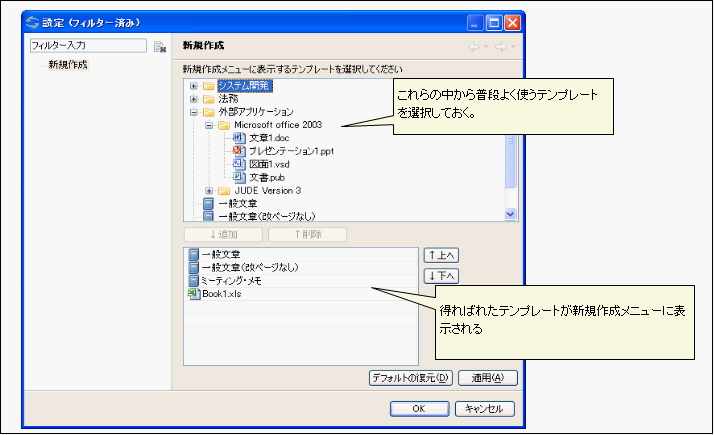Screen dimensions: 714x435
Task: Click the ↓下へ move down button
Action: (441, 276)
